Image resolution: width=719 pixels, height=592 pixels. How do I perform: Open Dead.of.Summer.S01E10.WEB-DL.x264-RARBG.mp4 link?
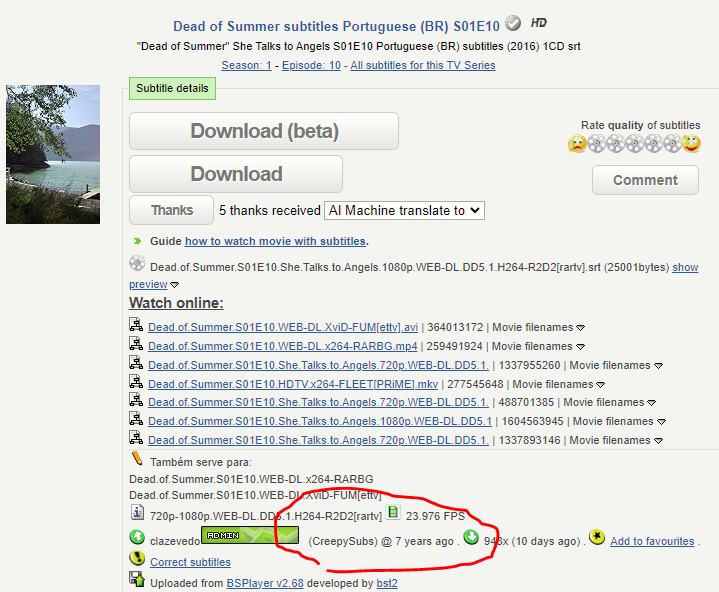pos(282,346)
